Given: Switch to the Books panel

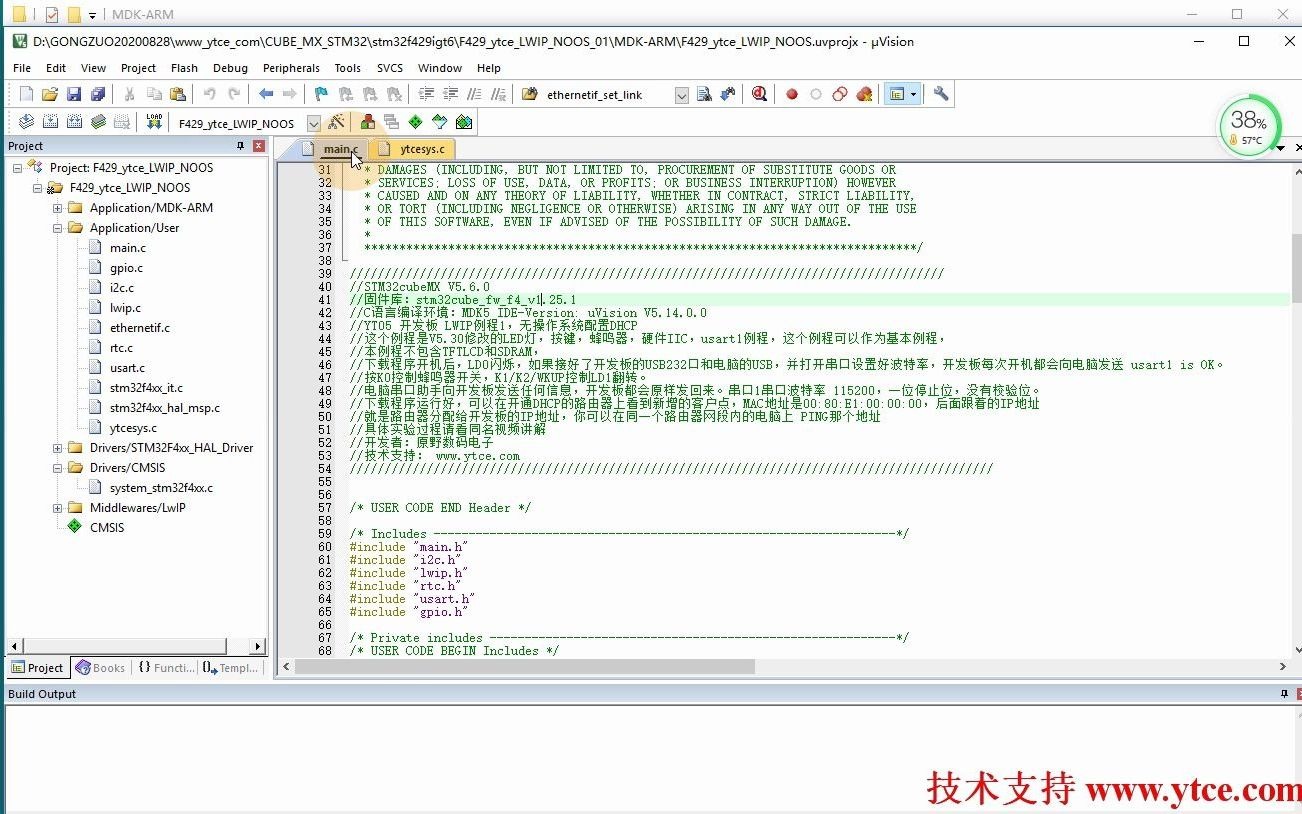Looking at the screenshot, I should coord(100,667).
